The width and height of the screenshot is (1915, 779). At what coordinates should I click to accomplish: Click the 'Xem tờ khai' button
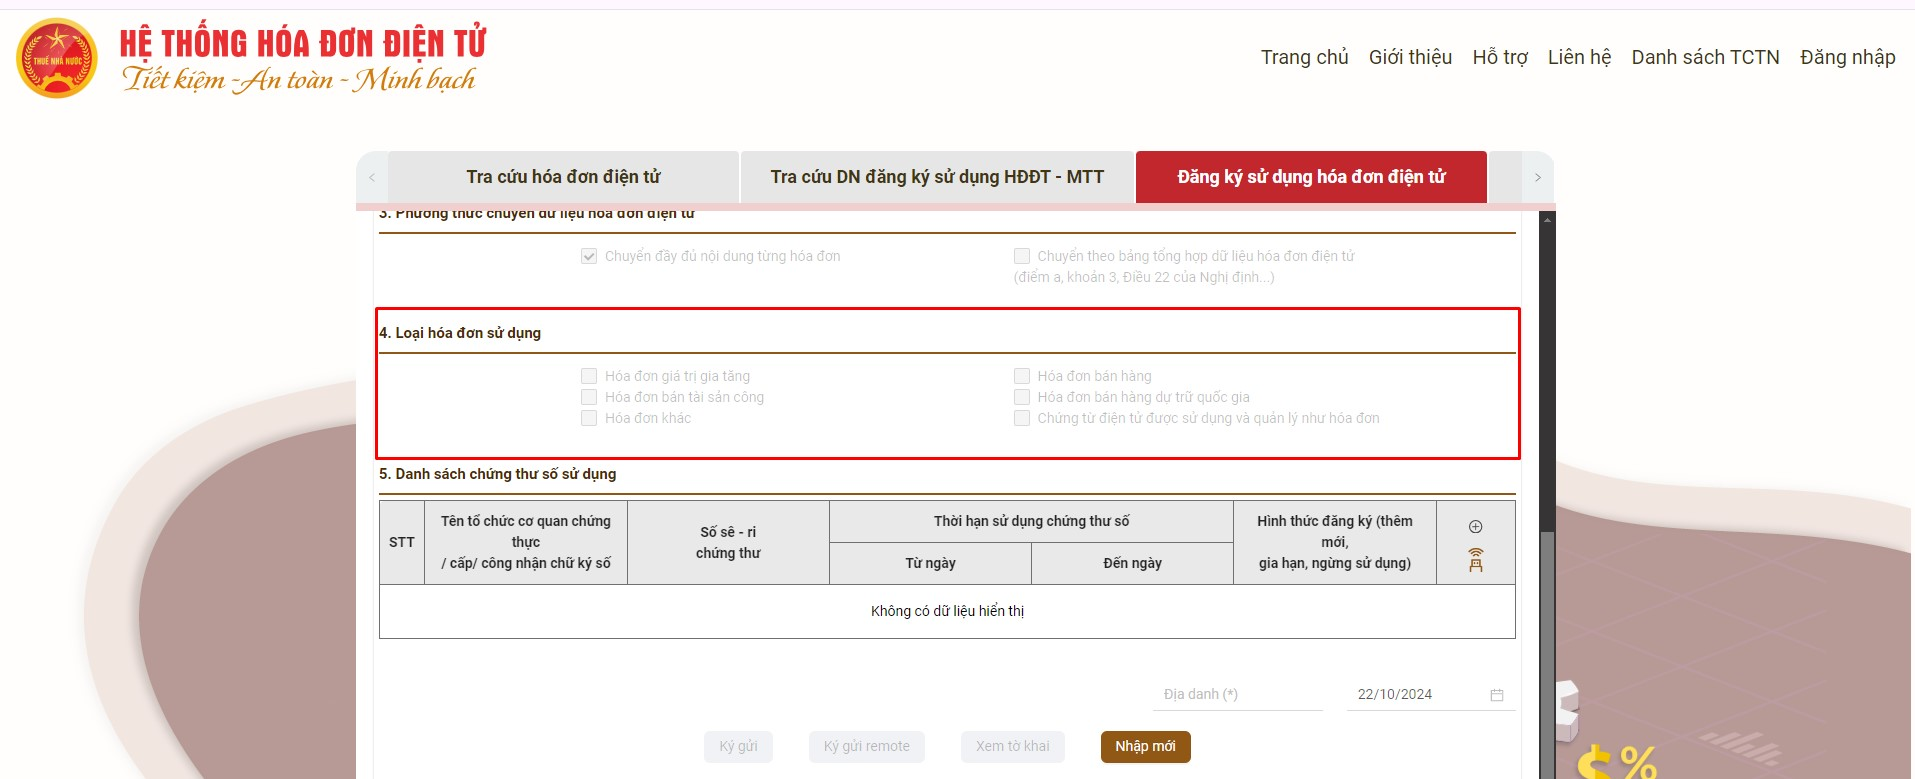(x=1012, y=746)
